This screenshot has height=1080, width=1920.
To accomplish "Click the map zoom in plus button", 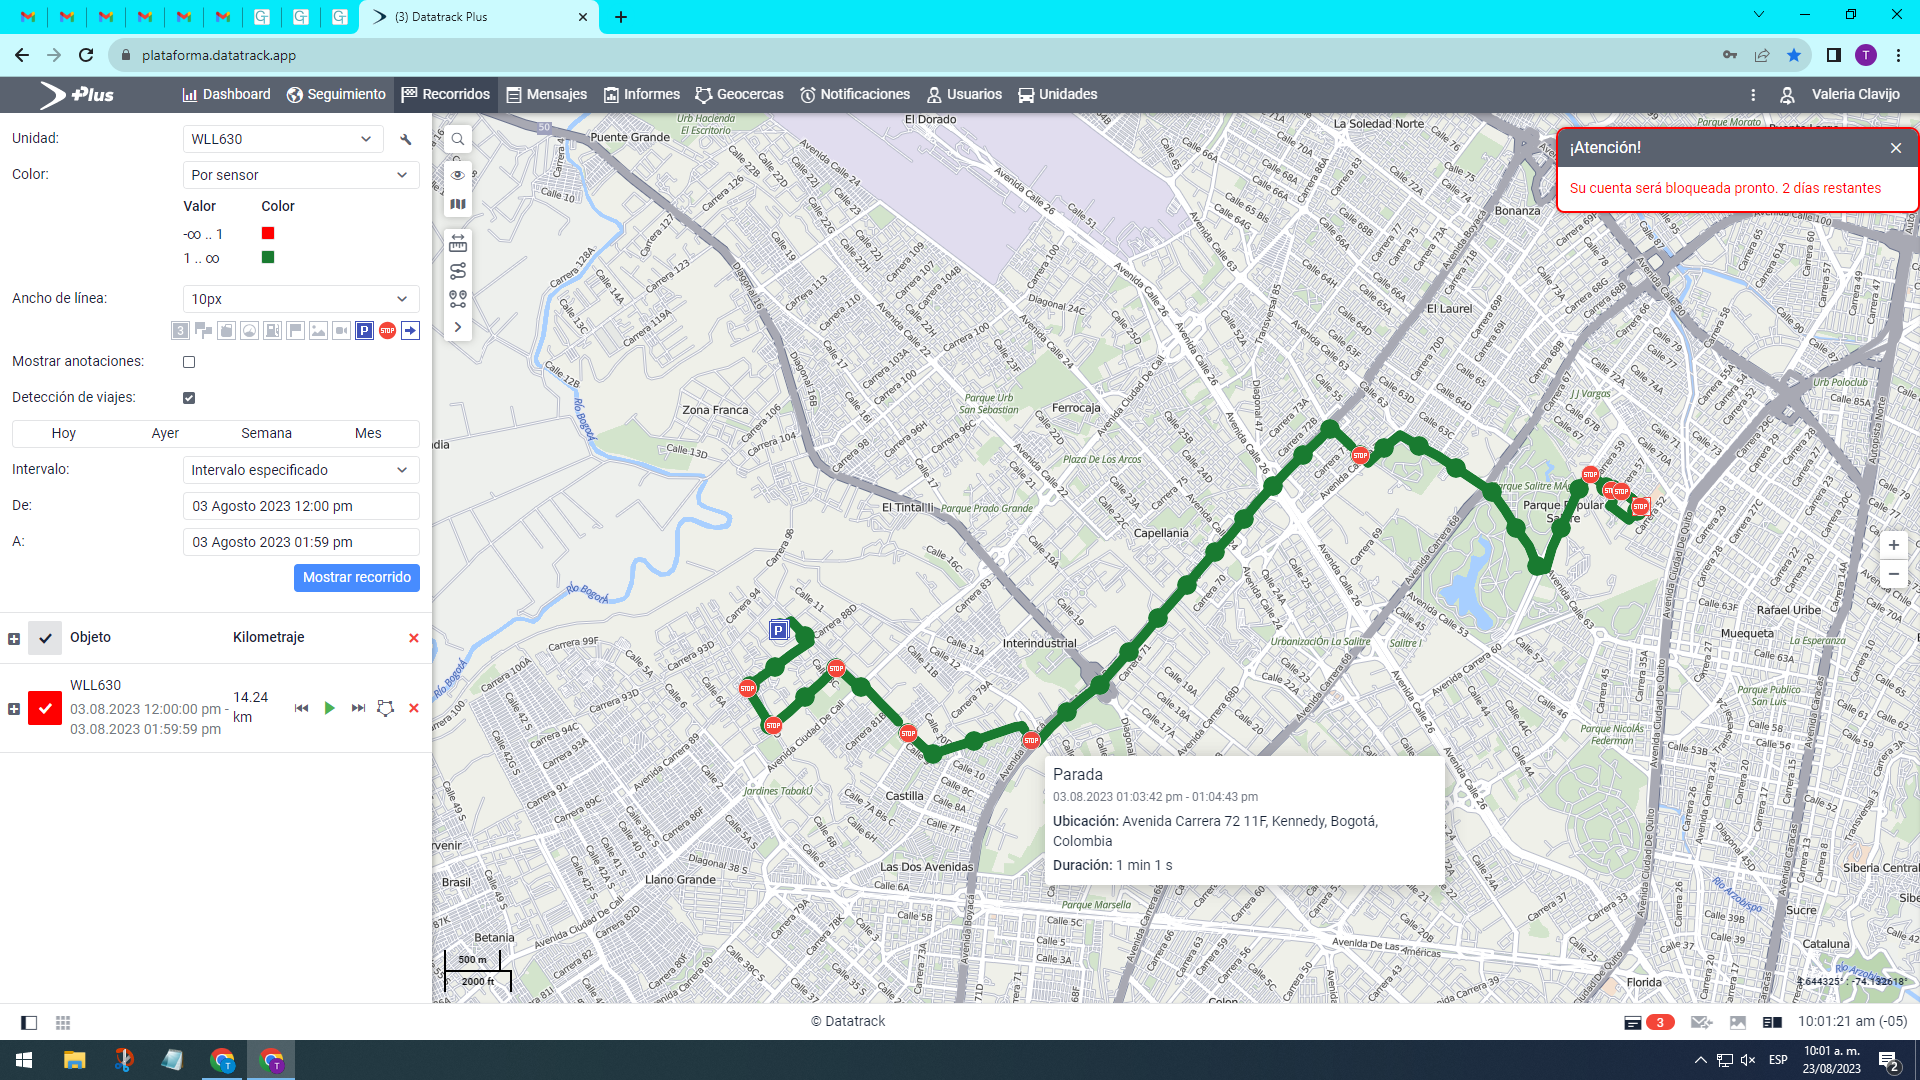I will 1893,546.
